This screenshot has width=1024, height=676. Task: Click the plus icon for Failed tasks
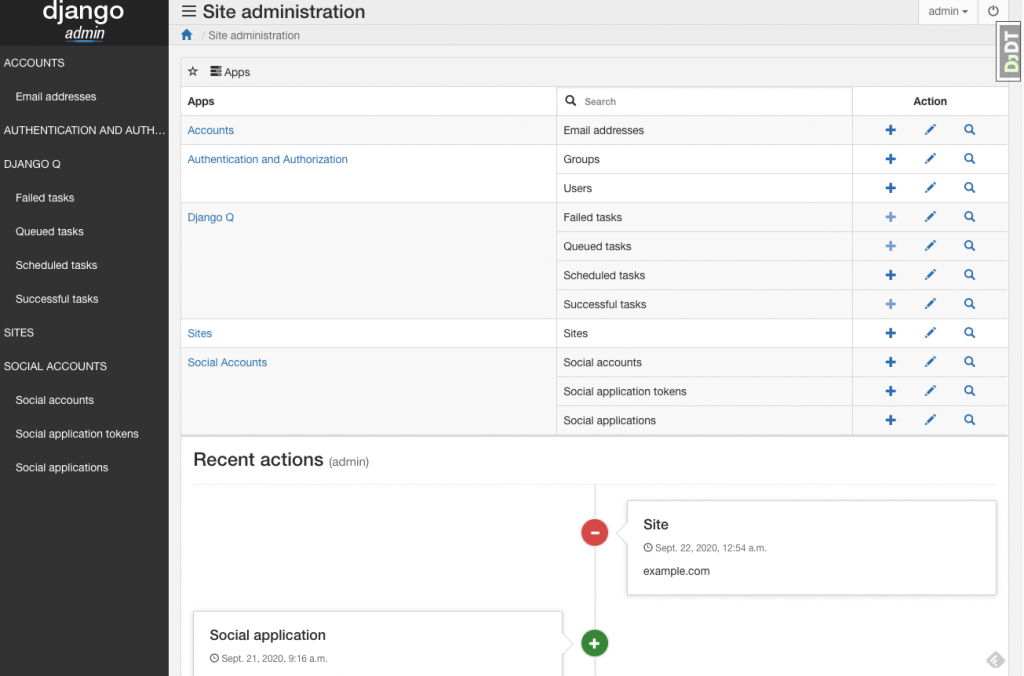[890, 217]
